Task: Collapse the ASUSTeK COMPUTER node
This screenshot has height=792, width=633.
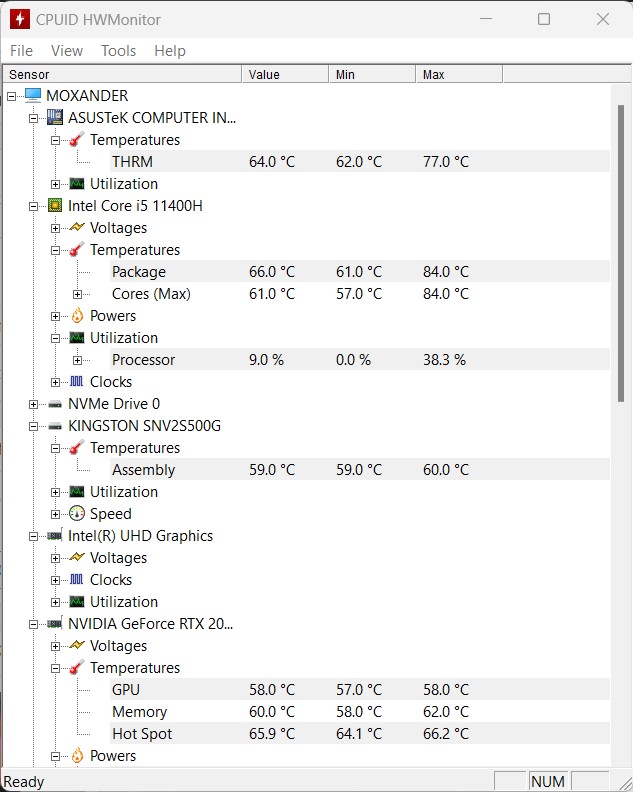Action: (33, 118)
